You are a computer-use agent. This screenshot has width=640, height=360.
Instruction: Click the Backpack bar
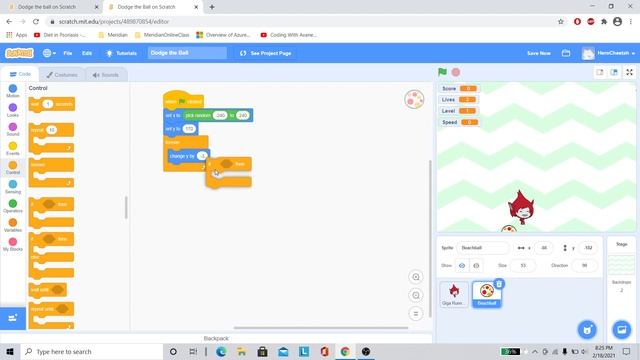click(216, 338)
